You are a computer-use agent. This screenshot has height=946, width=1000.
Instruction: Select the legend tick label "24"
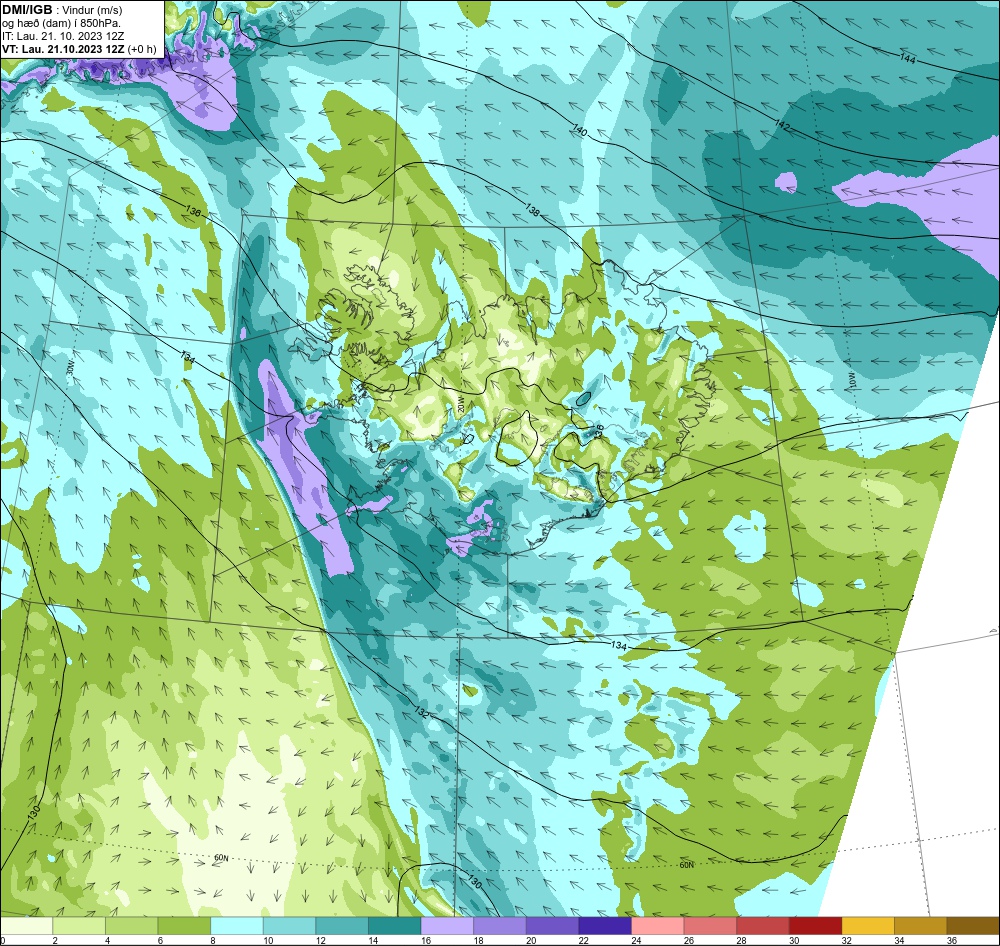point(636,940)
